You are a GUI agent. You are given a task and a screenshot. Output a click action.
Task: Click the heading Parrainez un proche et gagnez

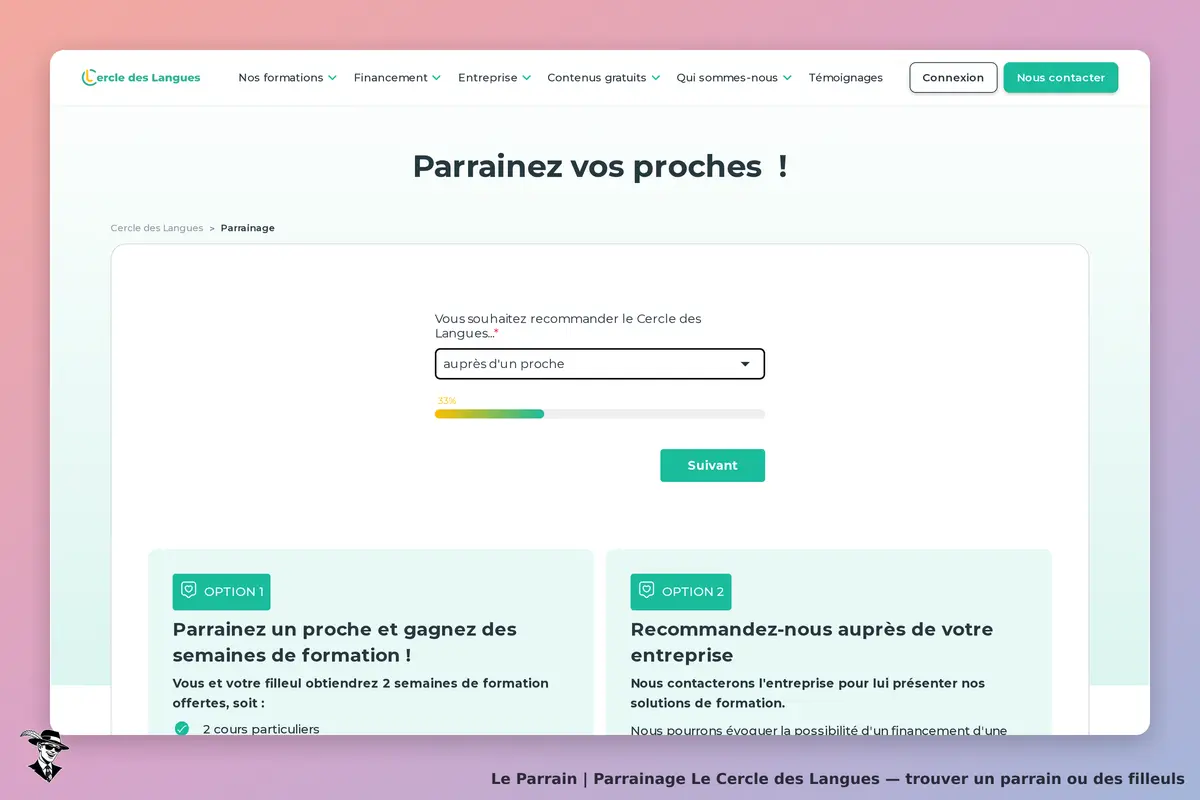point(345,642)
